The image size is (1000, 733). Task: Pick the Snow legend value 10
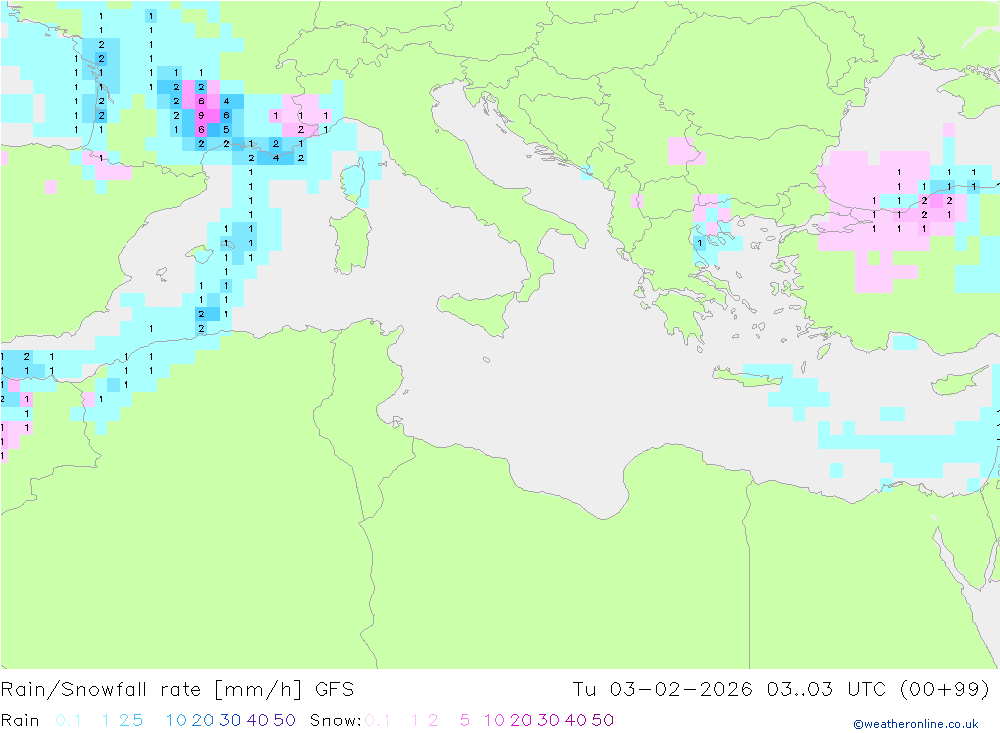click(x=494, y=720)
